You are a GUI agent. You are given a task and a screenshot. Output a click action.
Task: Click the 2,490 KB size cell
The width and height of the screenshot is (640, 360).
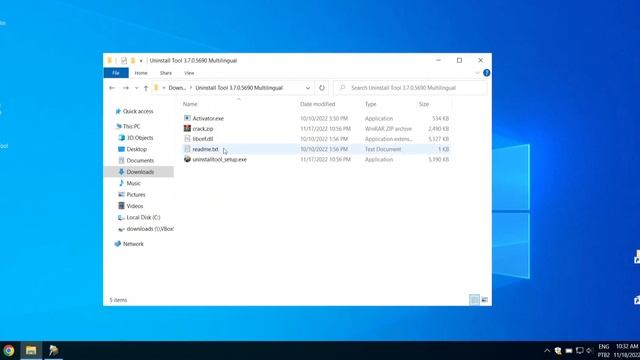coord(438,129)
